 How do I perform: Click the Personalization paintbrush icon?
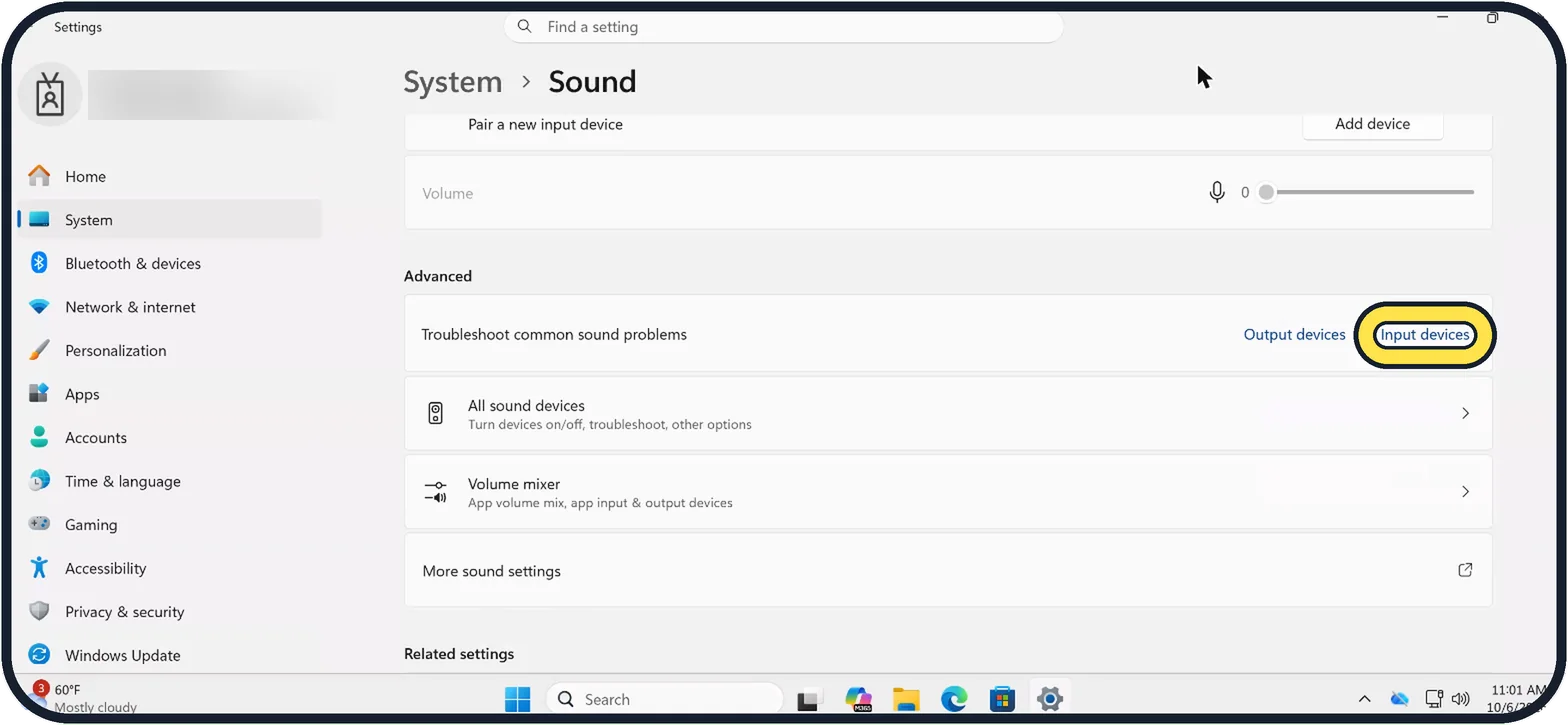coord(39,350)
